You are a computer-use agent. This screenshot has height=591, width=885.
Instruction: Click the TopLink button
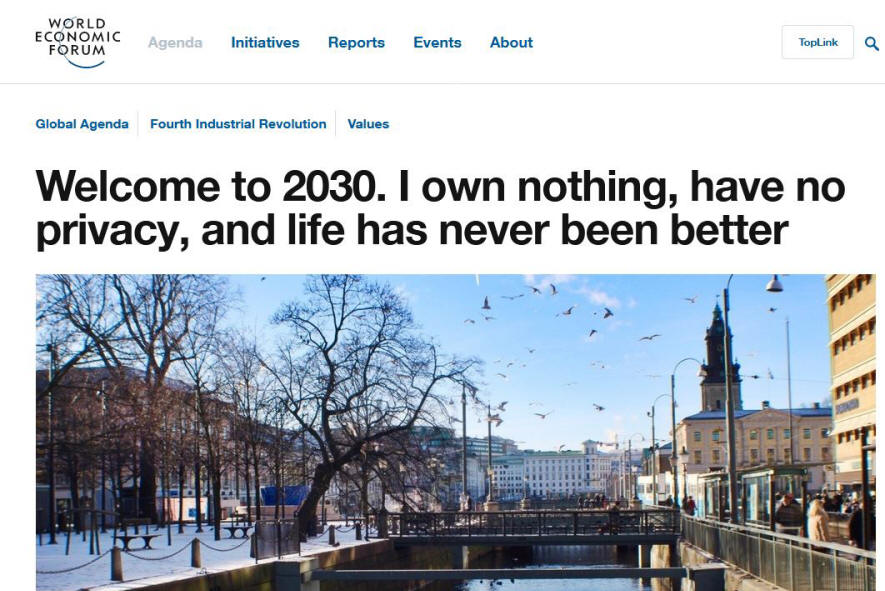click(x=817, y=42)
